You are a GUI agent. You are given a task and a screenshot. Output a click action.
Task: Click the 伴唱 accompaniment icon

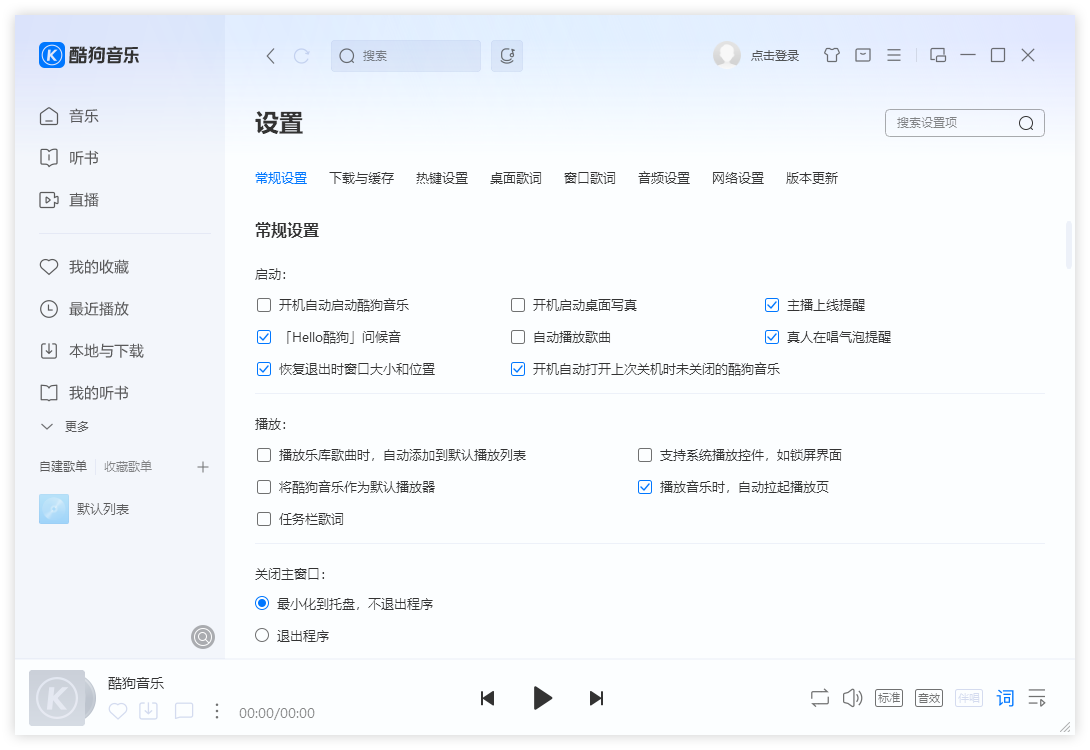tap(968, 698)
